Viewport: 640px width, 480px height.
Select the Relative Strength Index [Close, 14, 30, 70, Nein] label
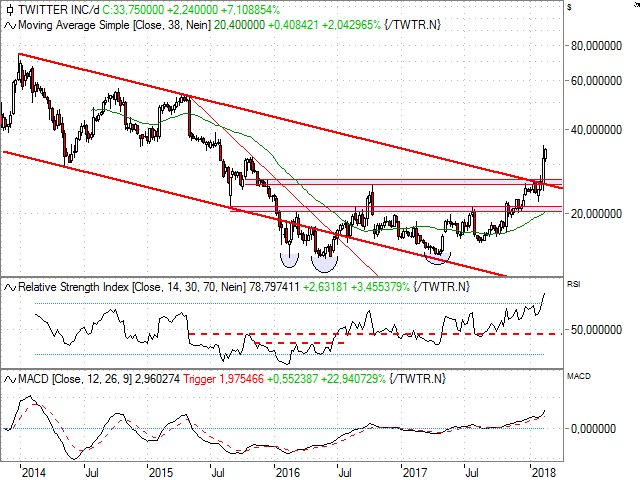132,287
